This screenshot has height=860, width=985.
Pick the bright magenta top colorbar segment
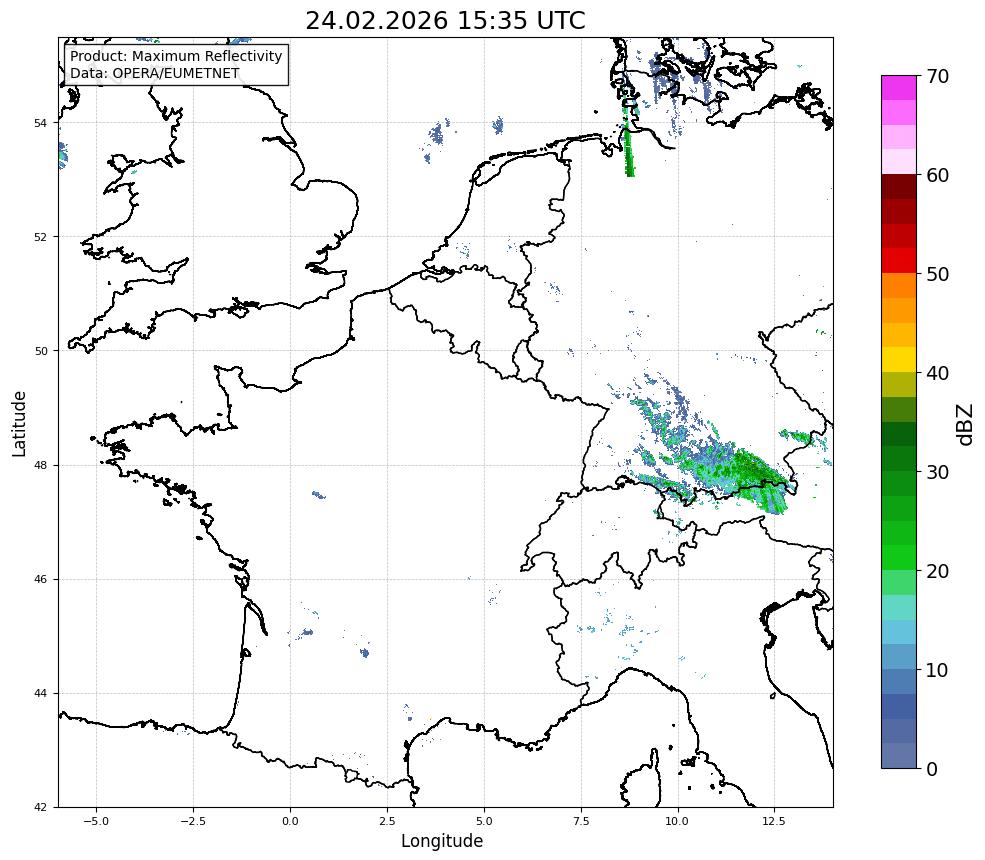[899, 88]
